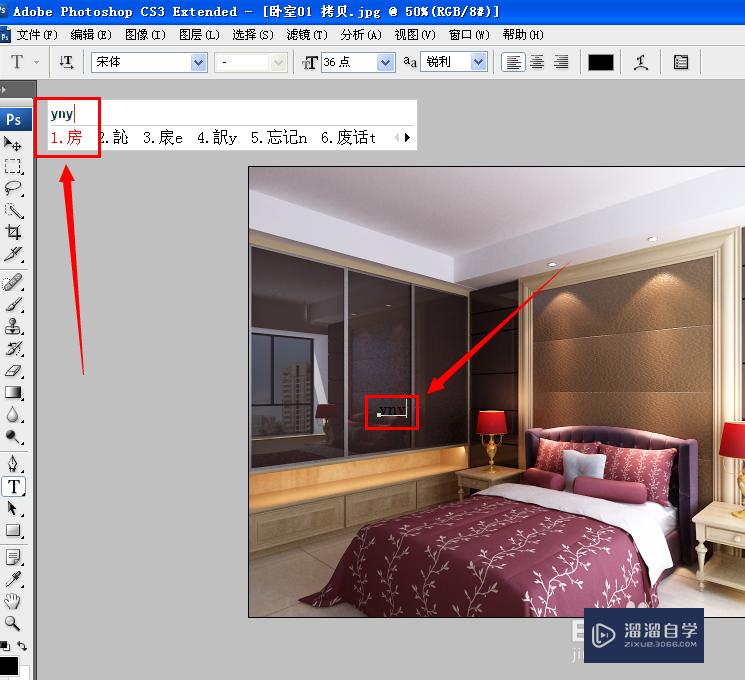Align text left
Image resolution: width=745 pixels, height=680 pixels.
pyautogui.click(x=513, y=62)
